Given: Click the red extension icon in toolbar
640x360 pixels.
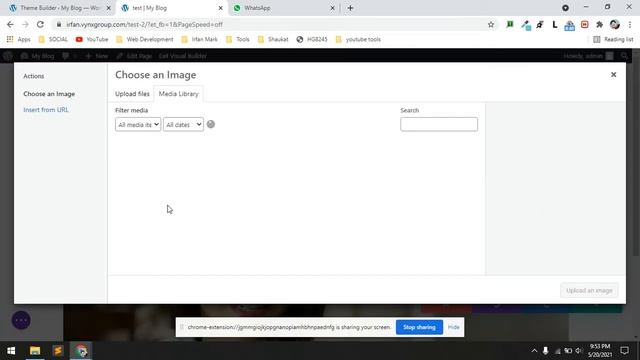Looking at the screenshot, I should 584,24.
